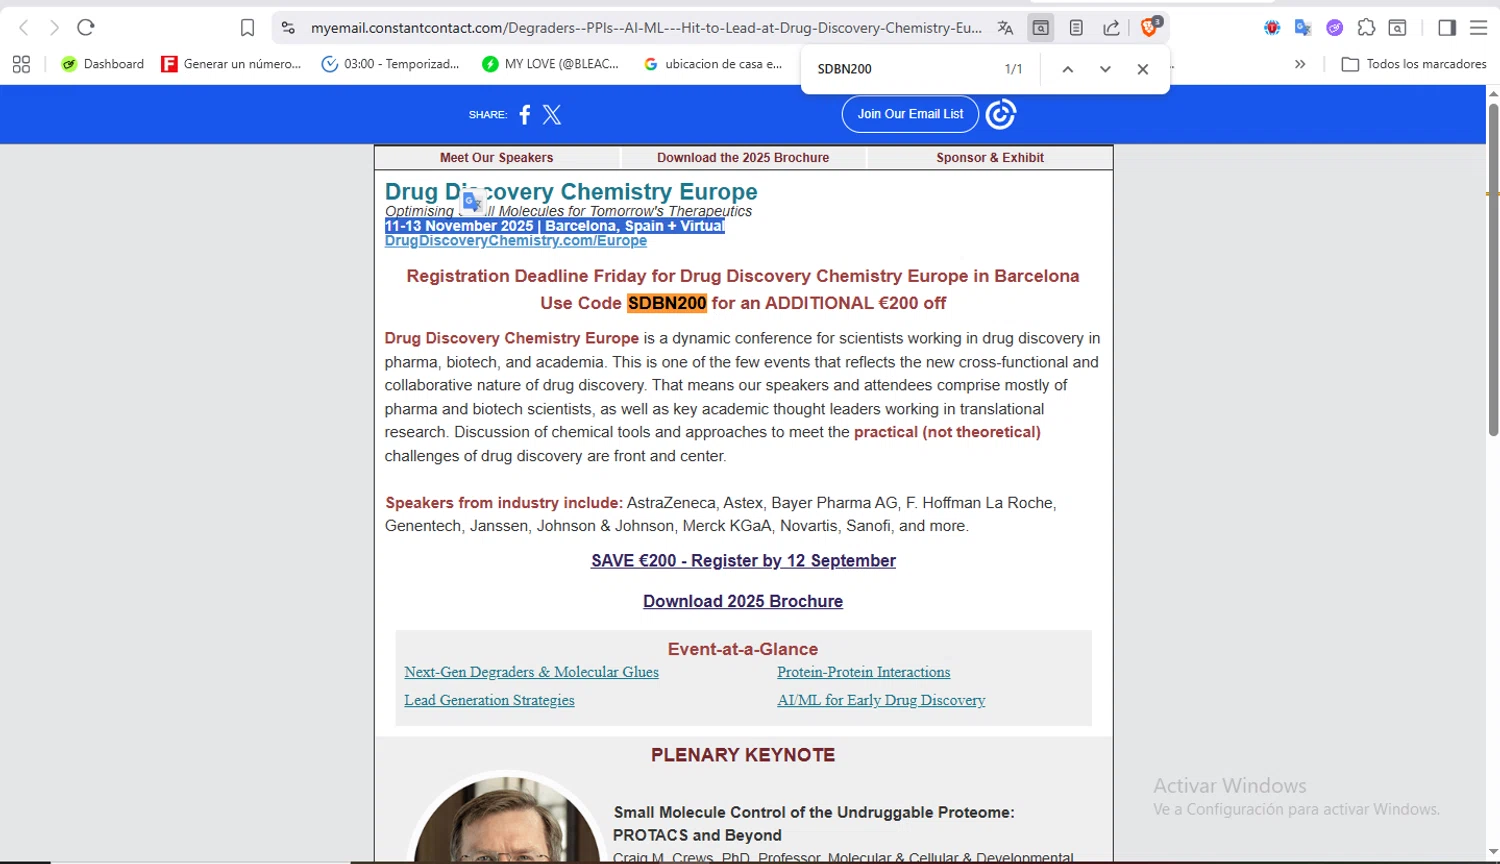
Task: Click the Join Our Email List button
Action: point(910,114)
